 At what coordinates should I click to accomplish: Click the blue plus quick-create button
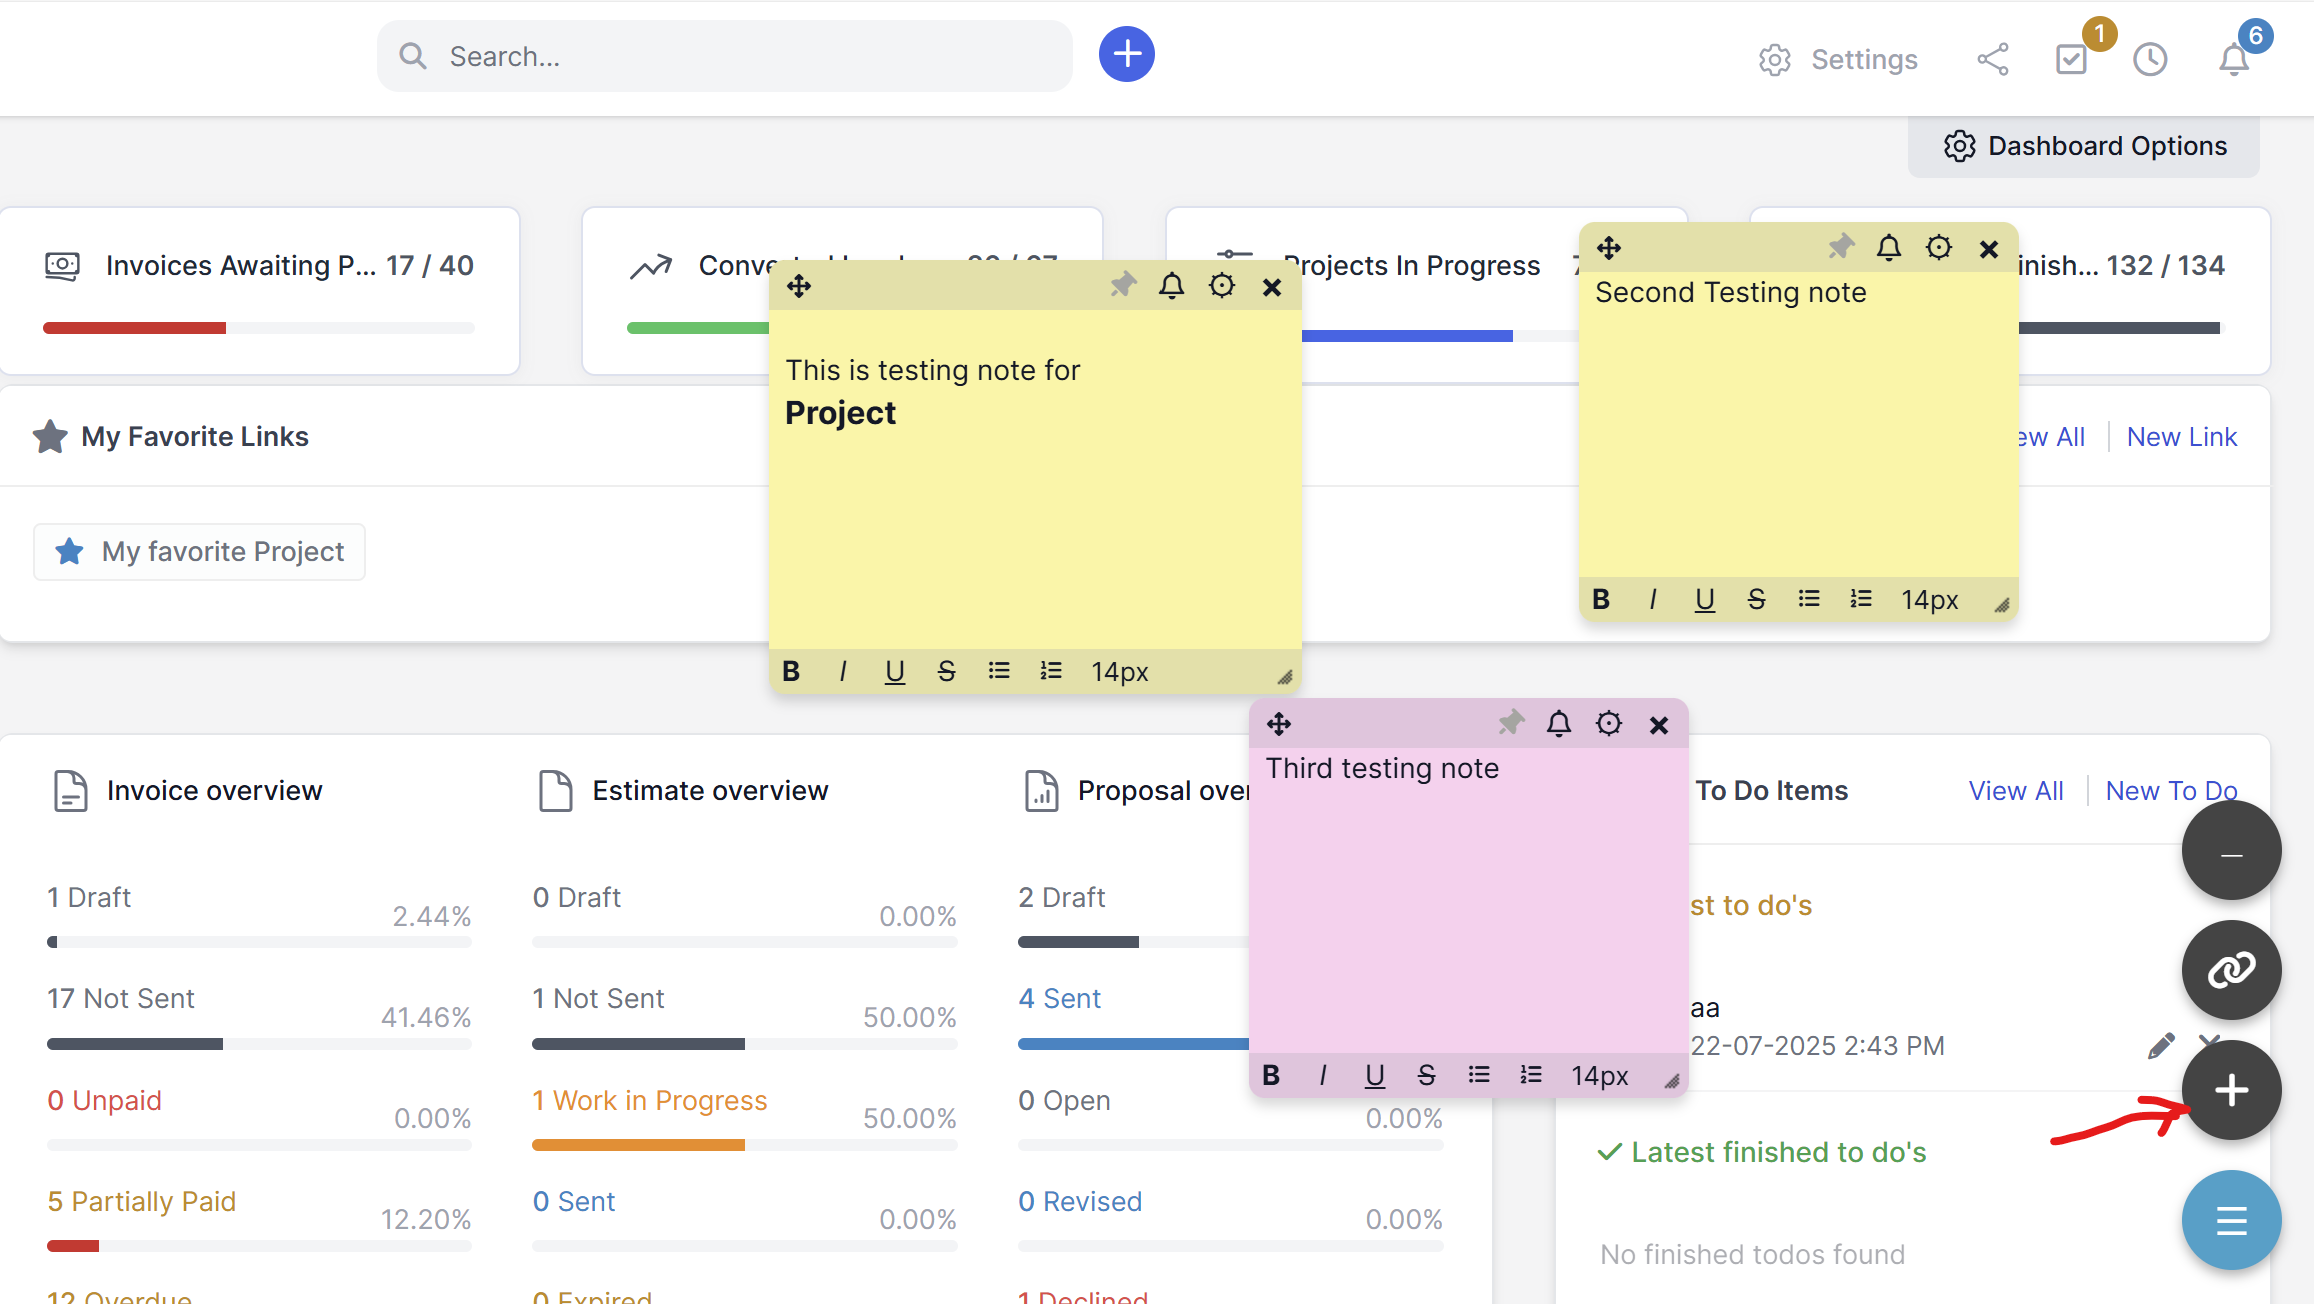click(1126, 55)
